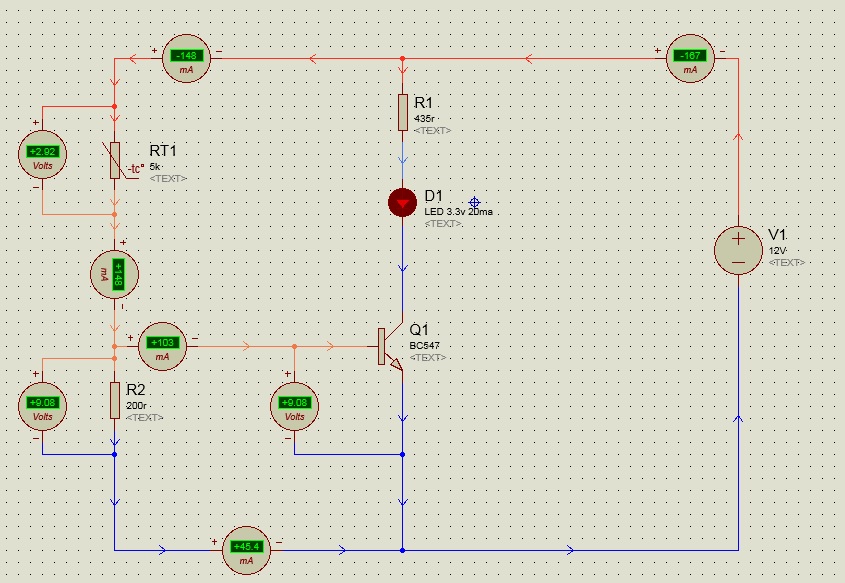Click the "RT1" reference label
The image size is (845, 583).
pos(163,150)
